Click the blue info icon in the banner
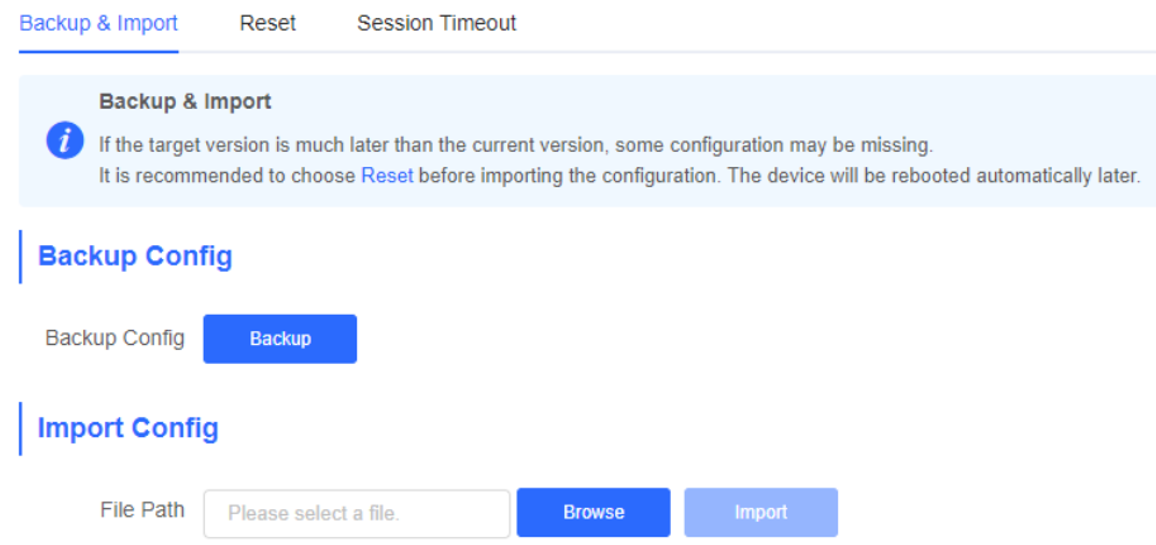The width and height of the screenshot is (1156, 545). coord(65,140)
